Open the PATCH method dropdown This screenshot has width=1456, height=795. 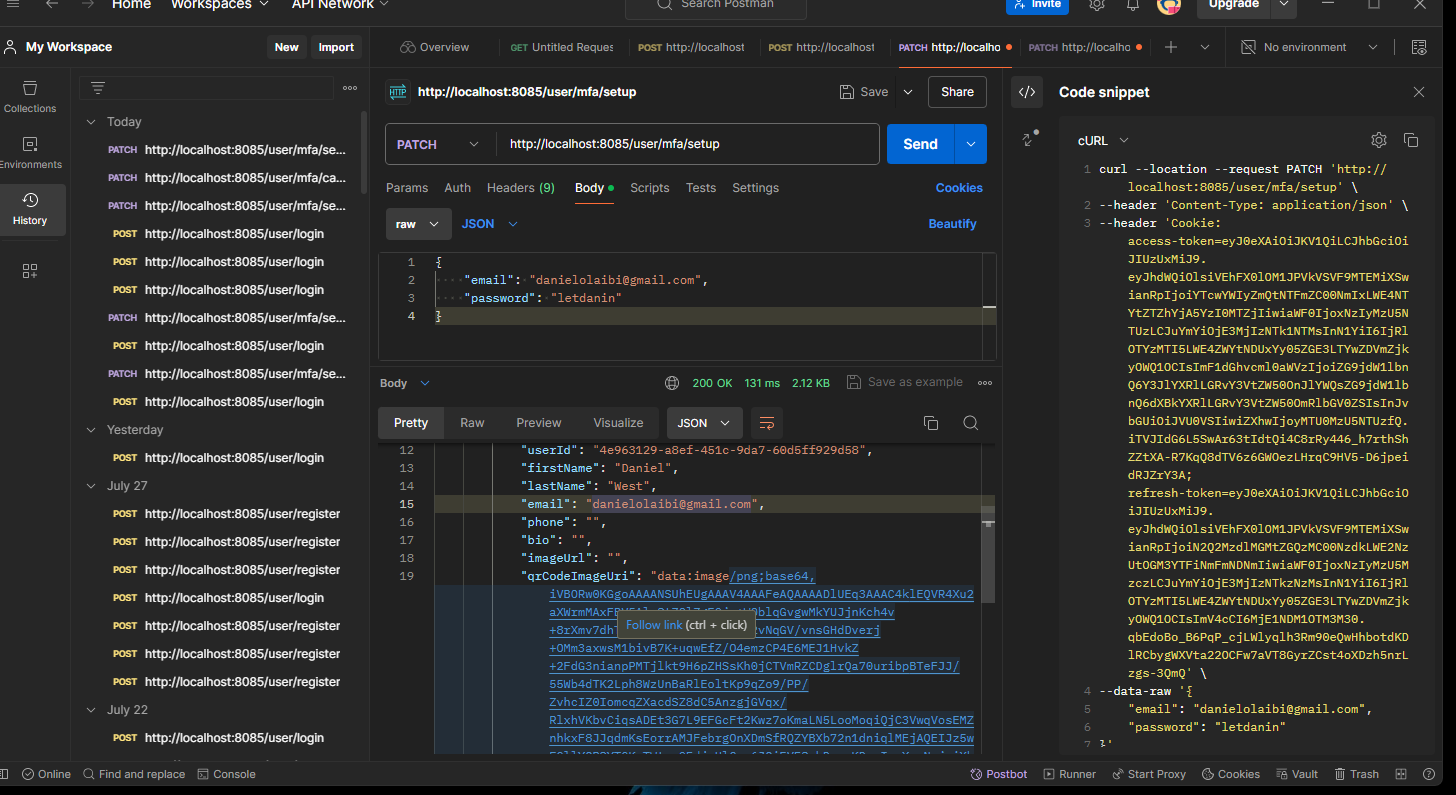[x=439, y=144]
